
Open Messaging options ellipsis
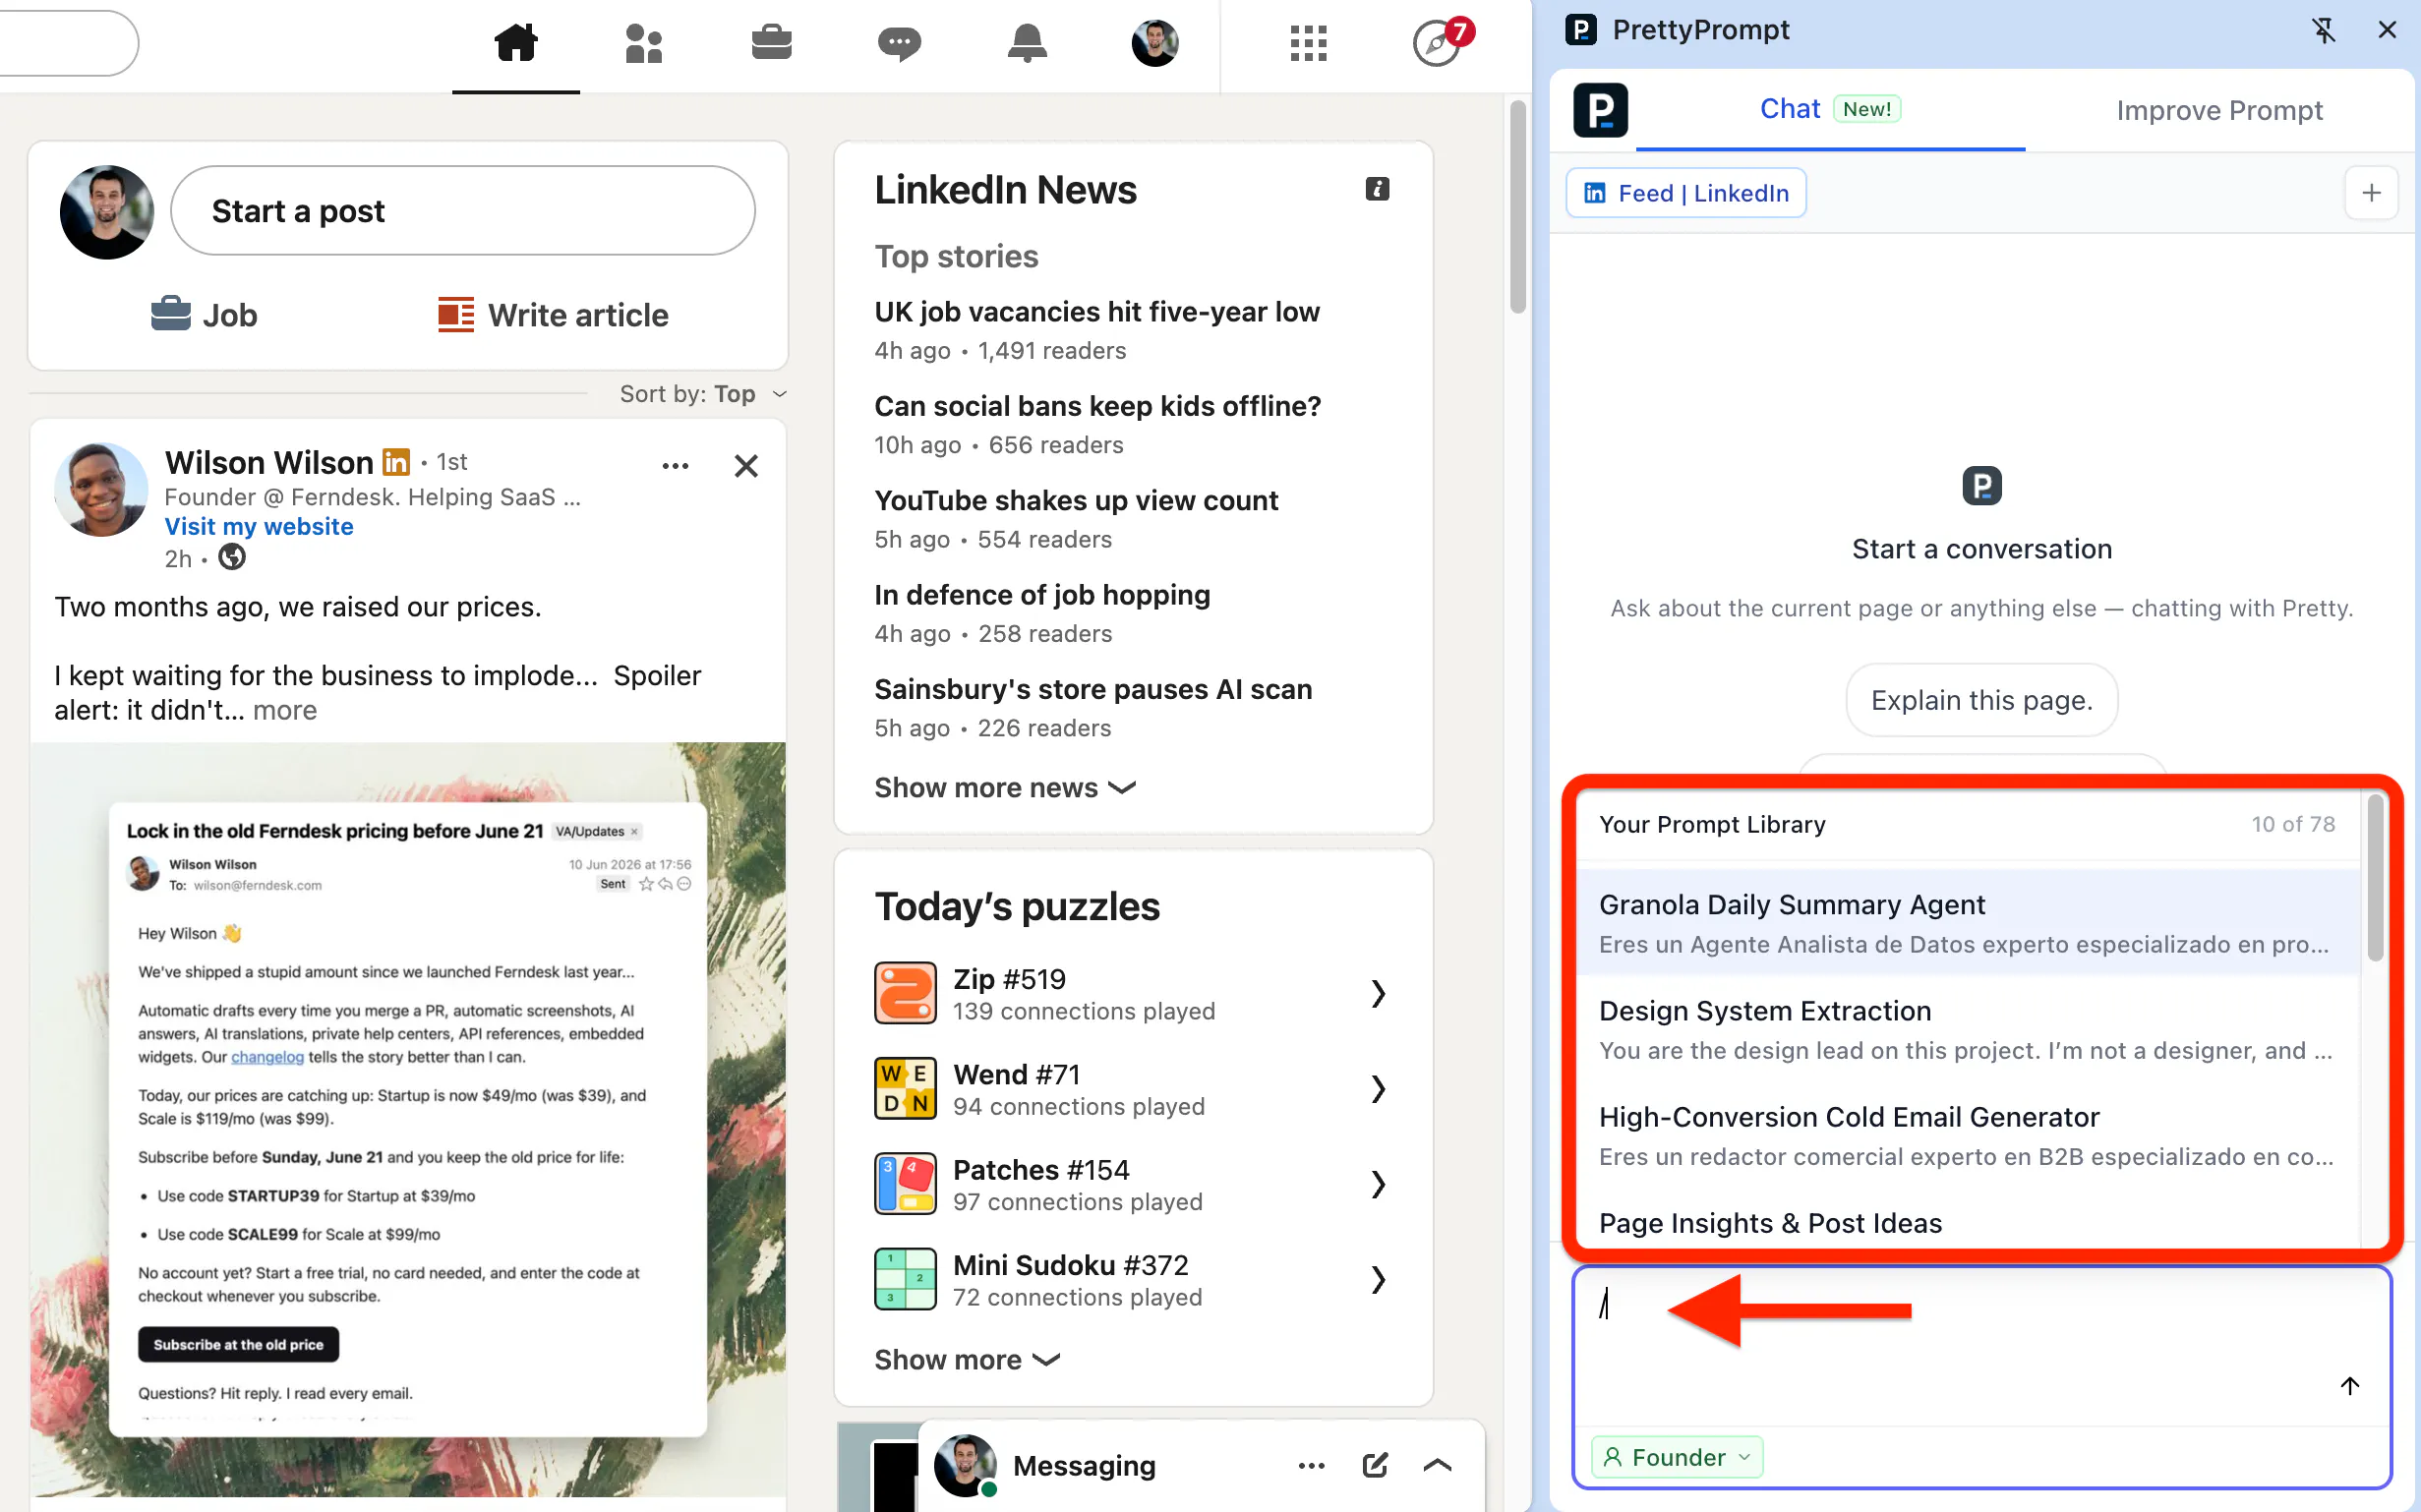[1311, 1466]
